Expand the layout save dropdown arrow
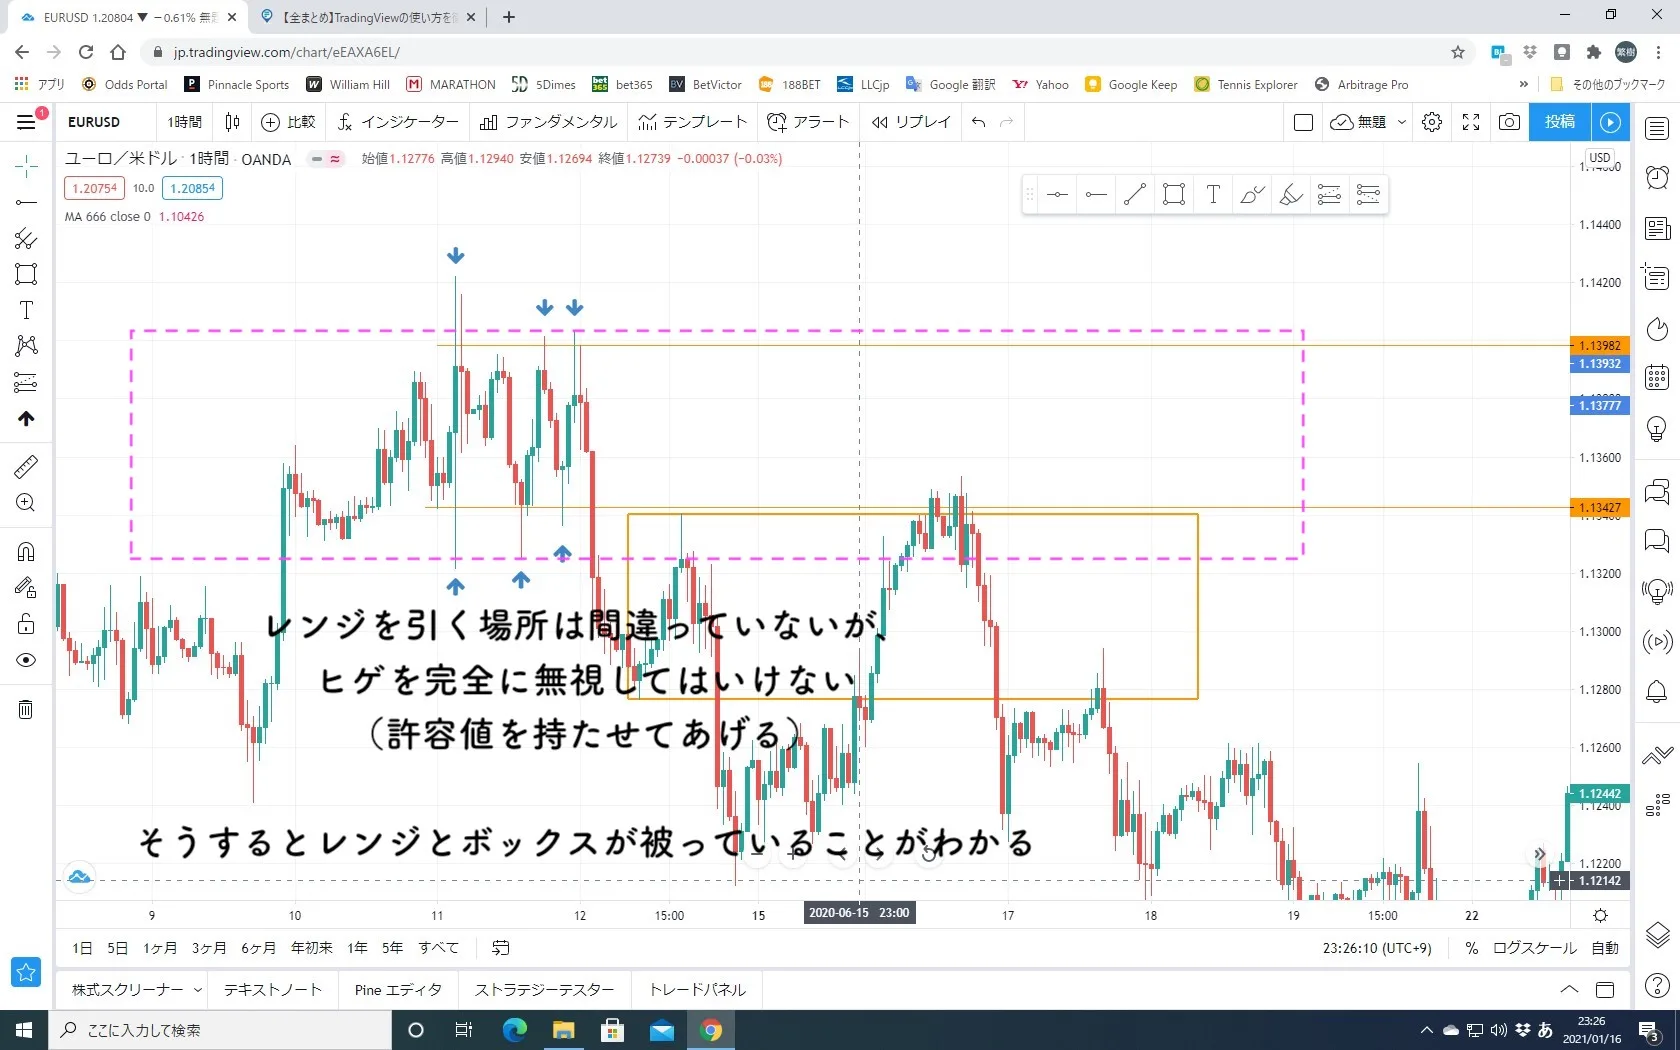 pyautogui.click(x=1402, y=122)
